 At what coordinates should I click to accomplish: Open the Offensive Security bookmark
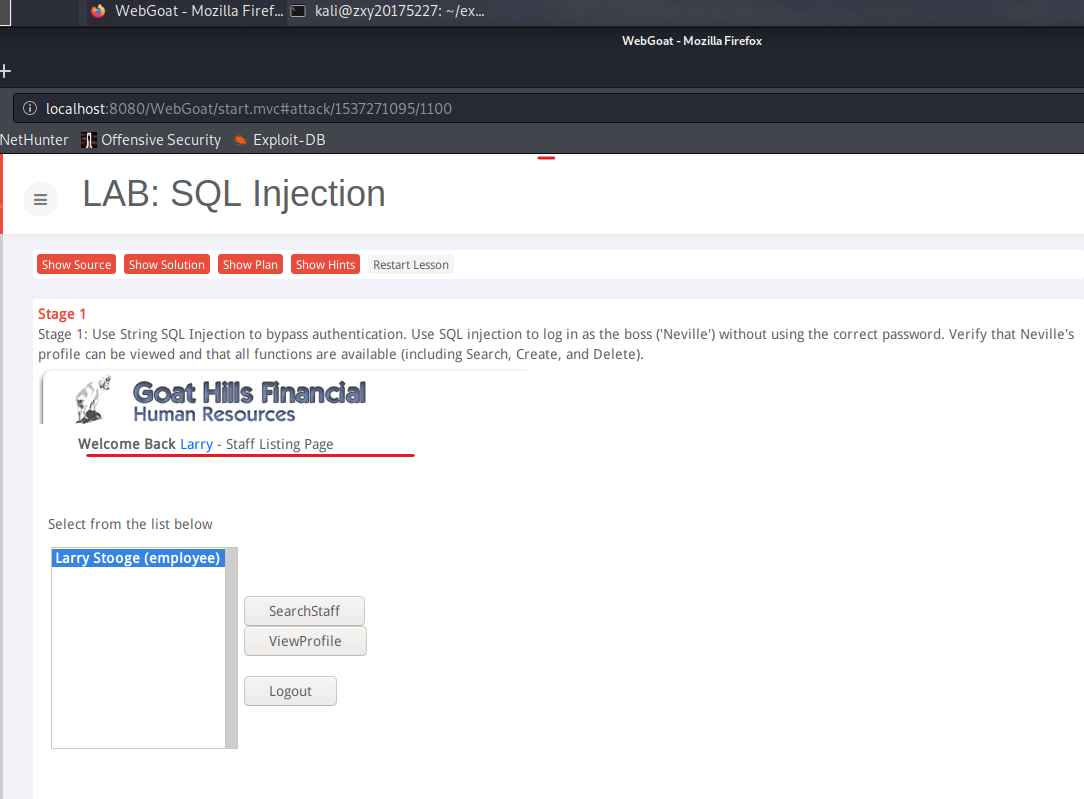(x=151, y=140)
